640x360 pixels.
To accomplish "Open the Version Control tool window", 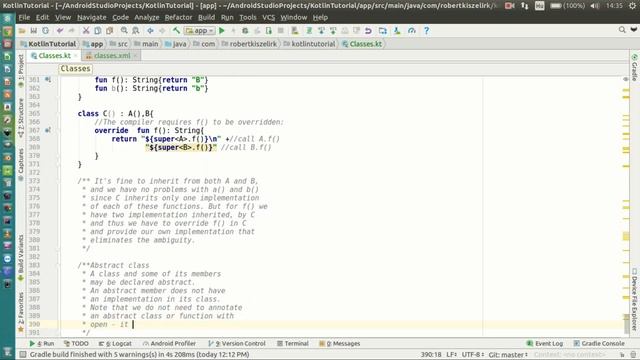I will pyautogui.click(x=237, y=344).
